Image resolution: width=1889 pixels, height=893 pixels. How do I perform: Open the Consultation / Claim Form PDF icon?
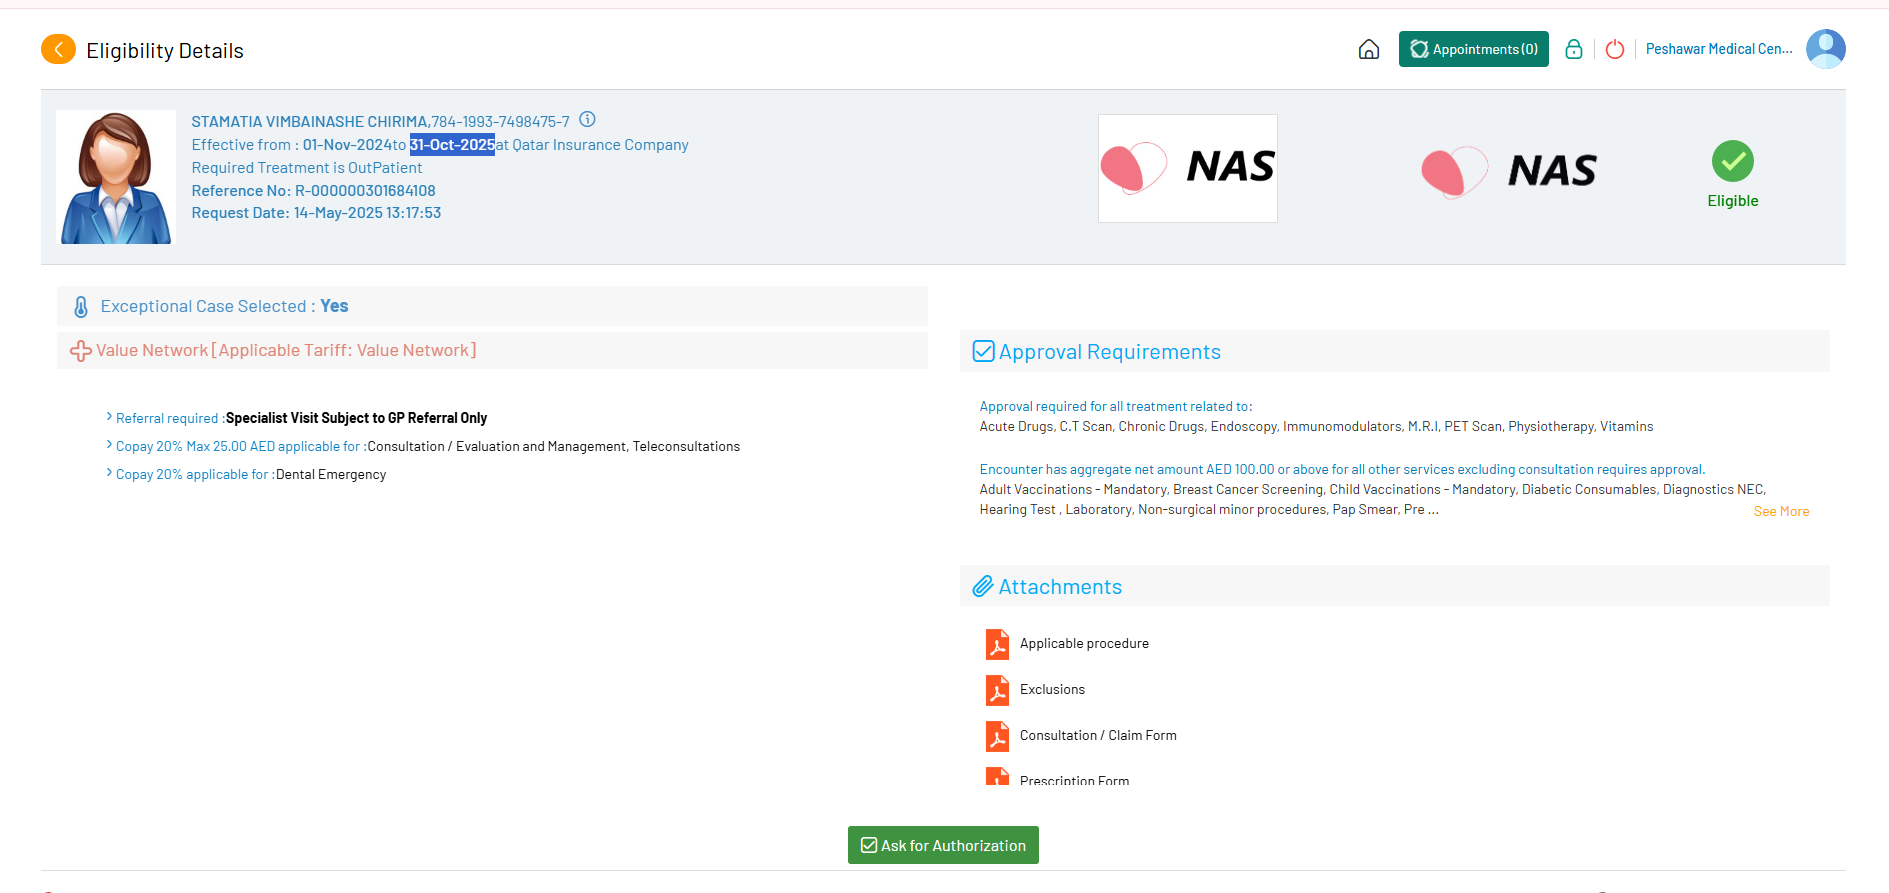point(997,736)
